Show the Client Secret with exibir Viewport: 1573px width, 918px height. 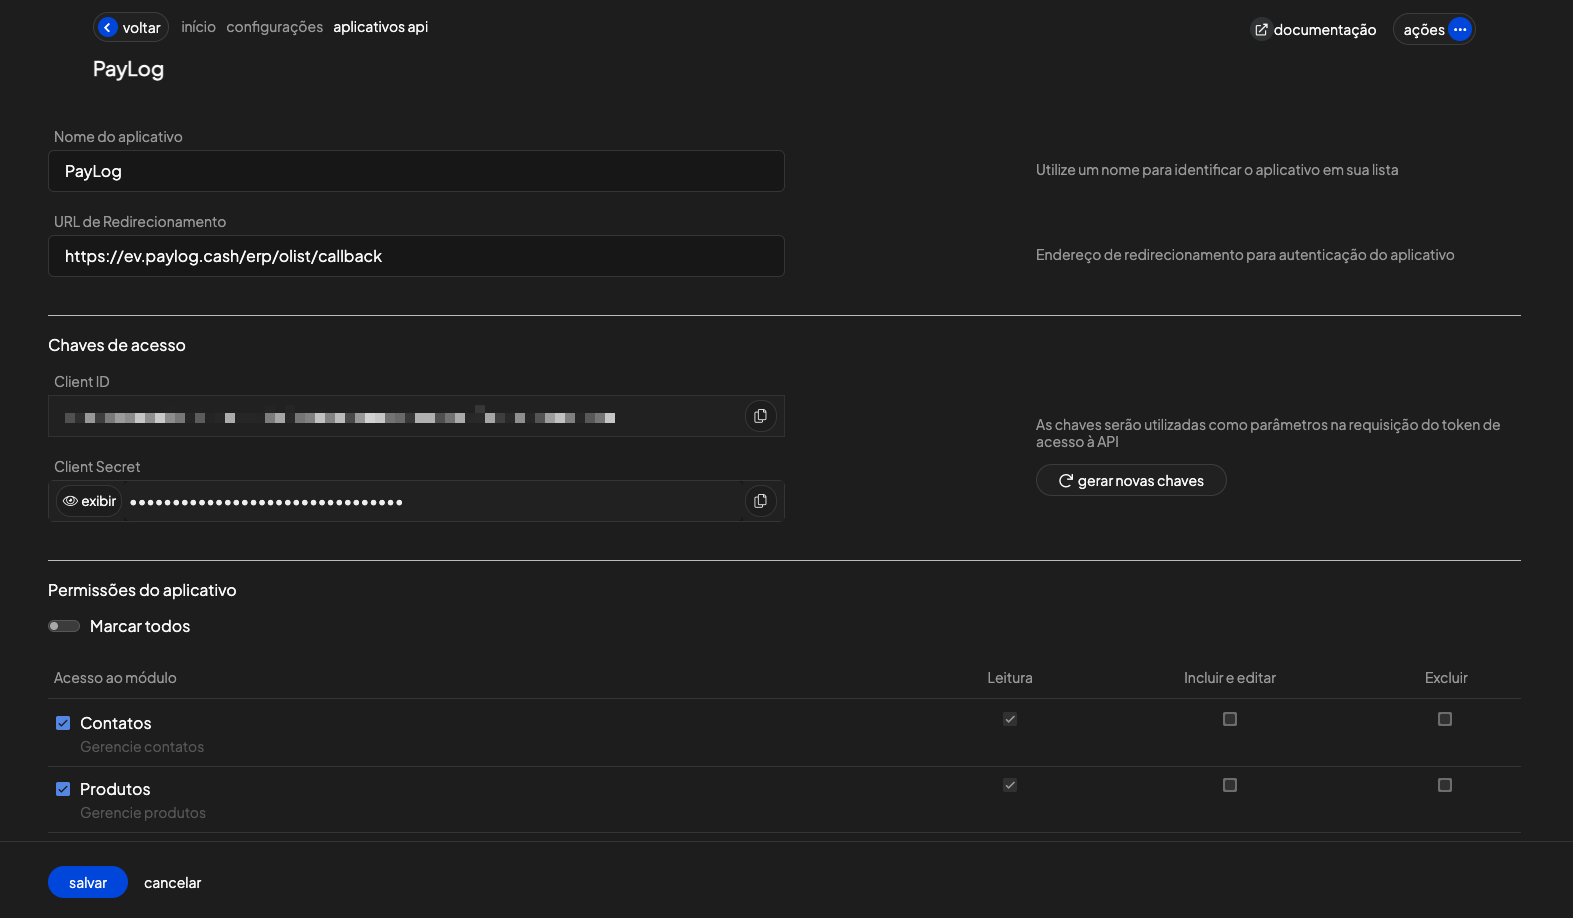(89, 501)
